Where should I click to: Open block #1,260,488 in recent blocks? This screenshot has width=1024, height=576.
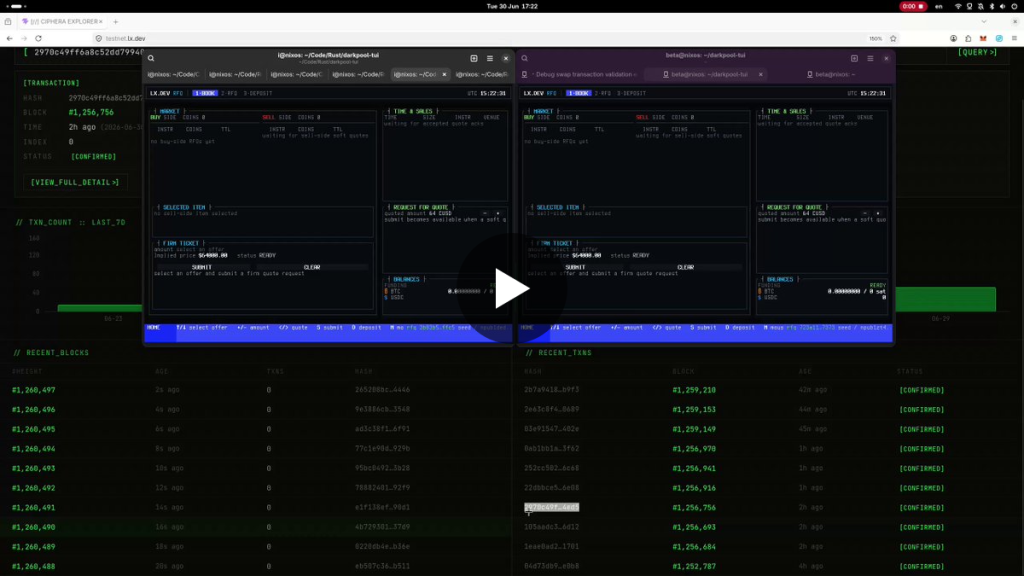coord(33,566)
